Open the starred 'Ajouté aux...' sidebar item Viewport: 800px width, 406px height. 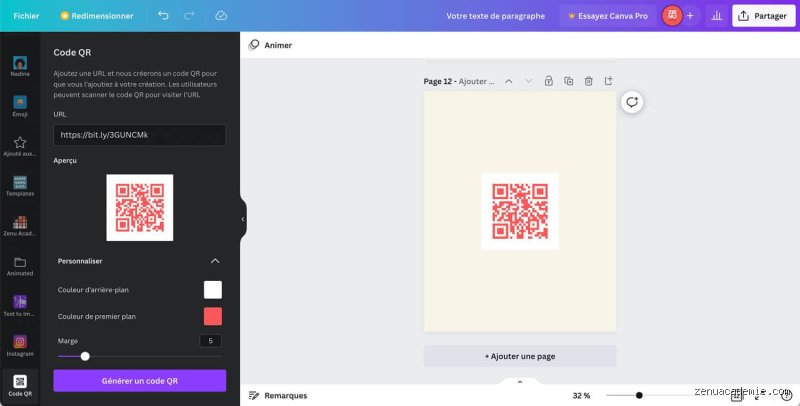[x=20, y=146]
